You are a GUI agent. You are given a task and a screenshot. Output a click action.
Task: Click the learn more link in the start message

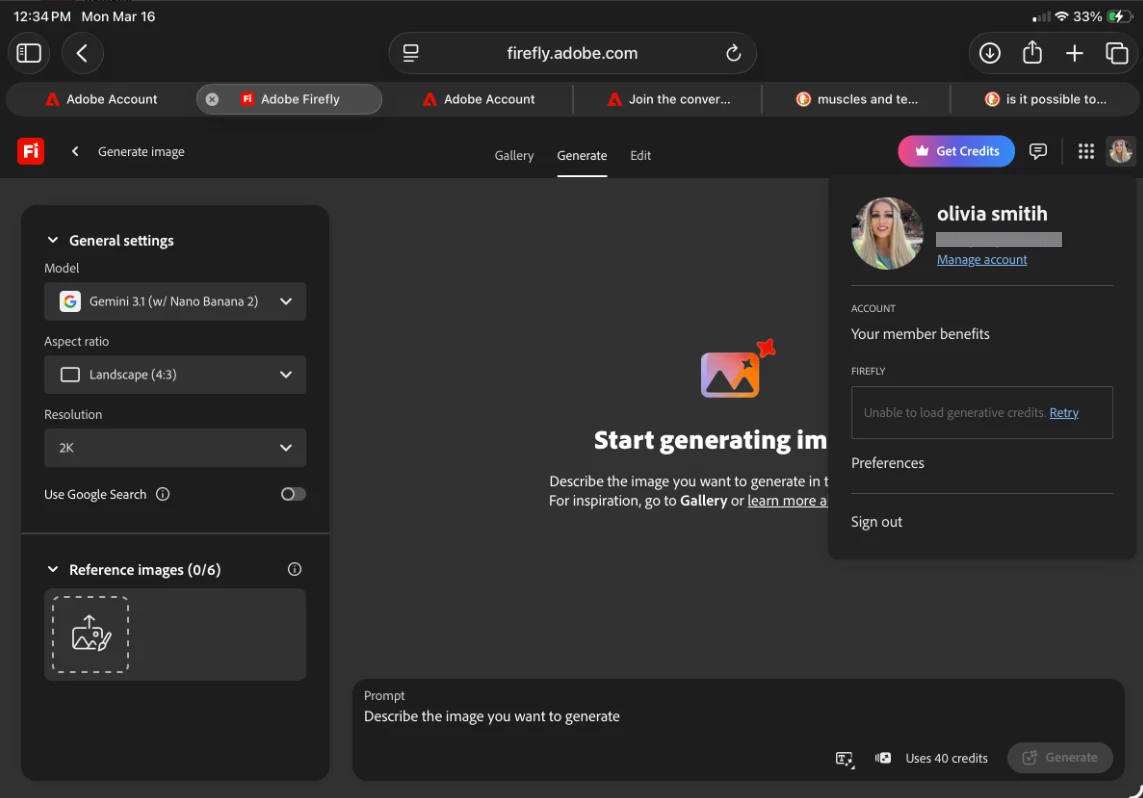[x=787, y=501]
